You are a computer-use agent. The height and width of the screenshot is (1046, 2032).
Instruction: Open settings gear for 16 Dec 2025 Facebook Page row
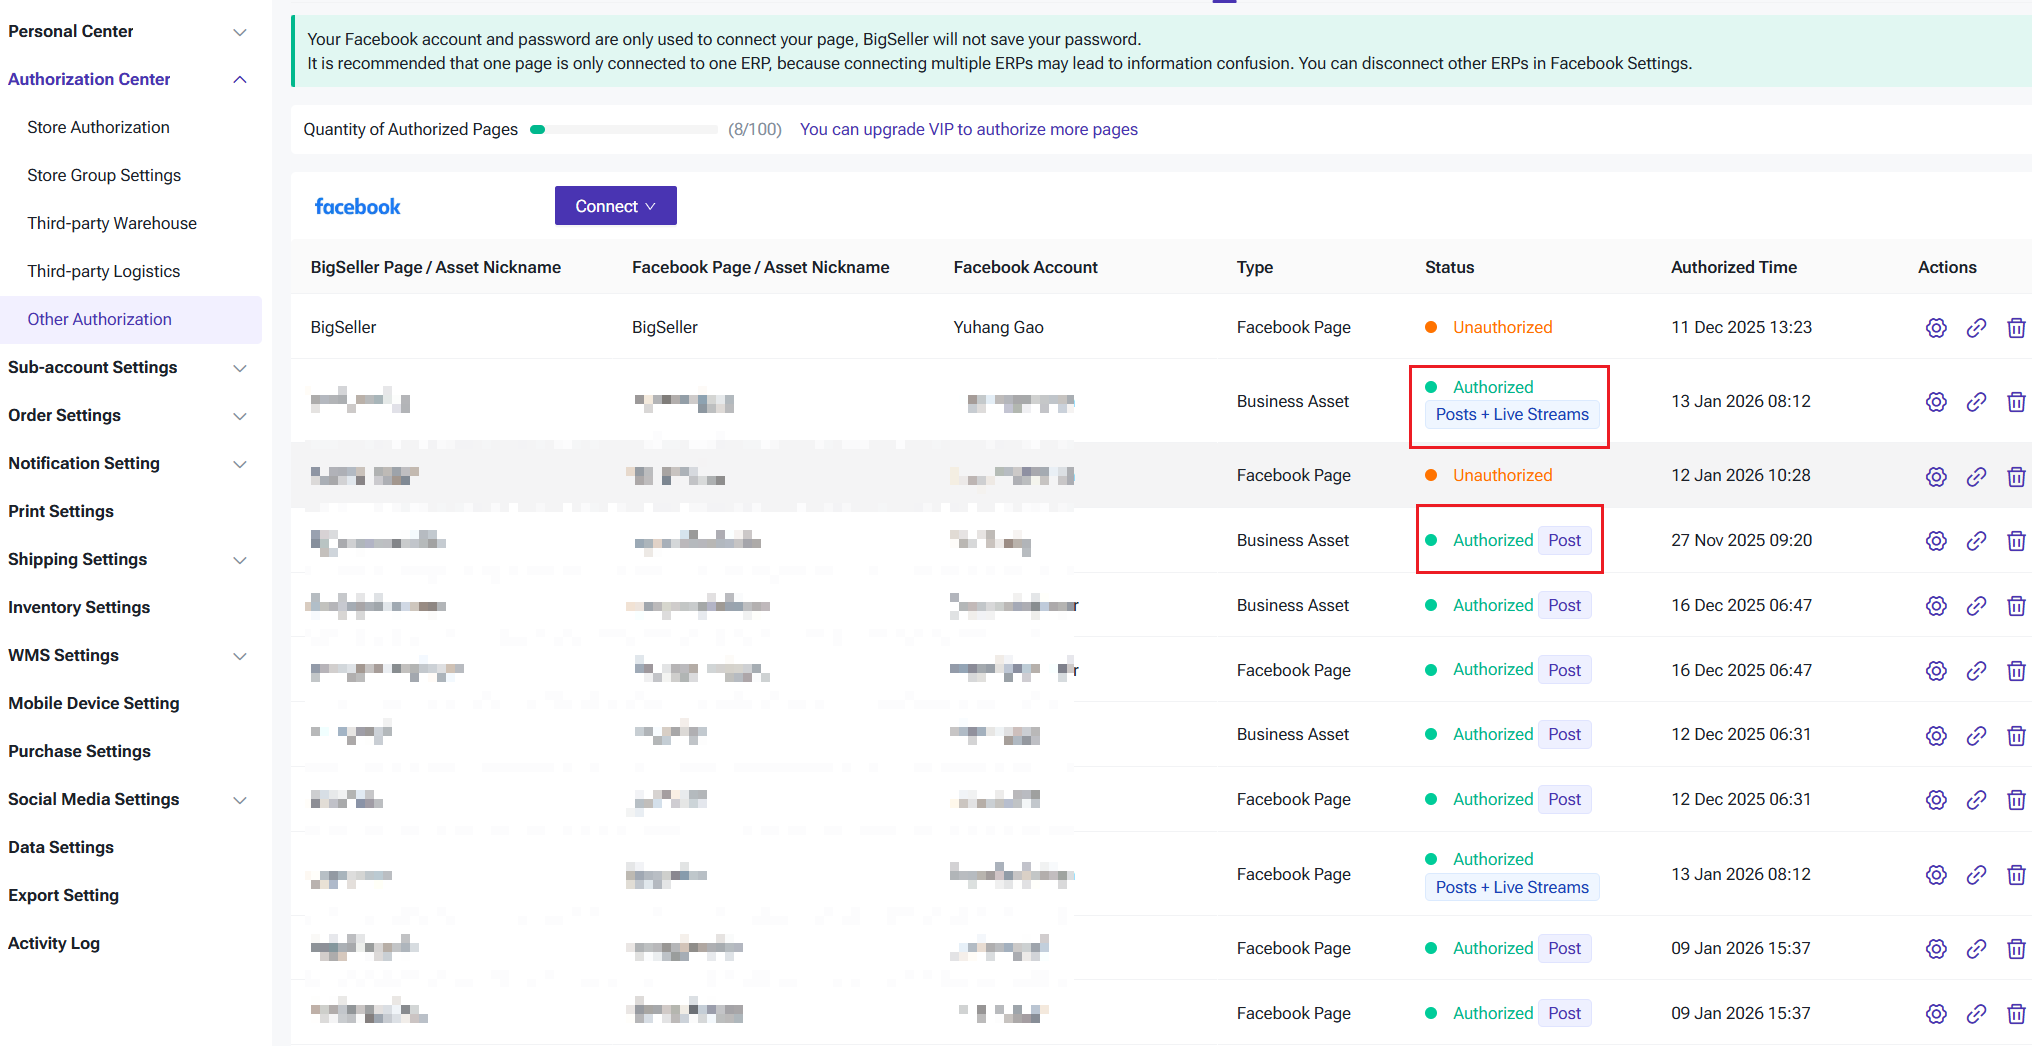1936,670
